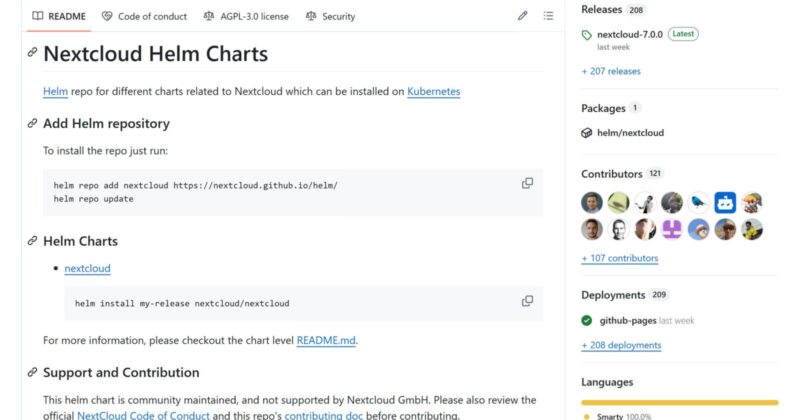The width and height of the screenshot is (800, 420).
Task: Click anchor link icon beside Nextcloud Helm Charts
Action: point(33,53)
